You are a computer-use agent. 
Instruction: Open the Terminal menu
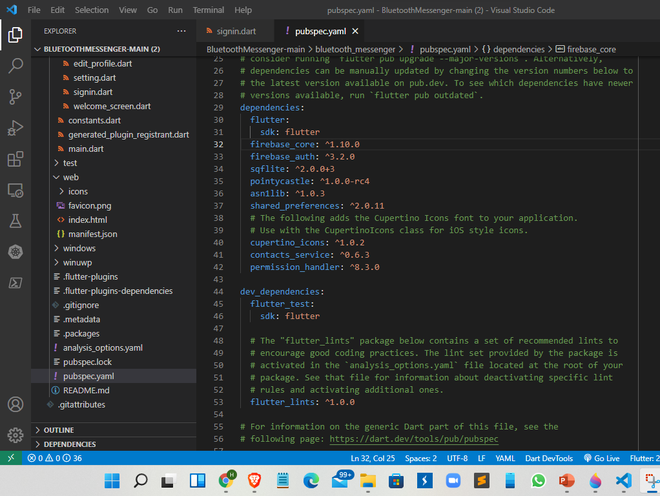pos(208,10)
